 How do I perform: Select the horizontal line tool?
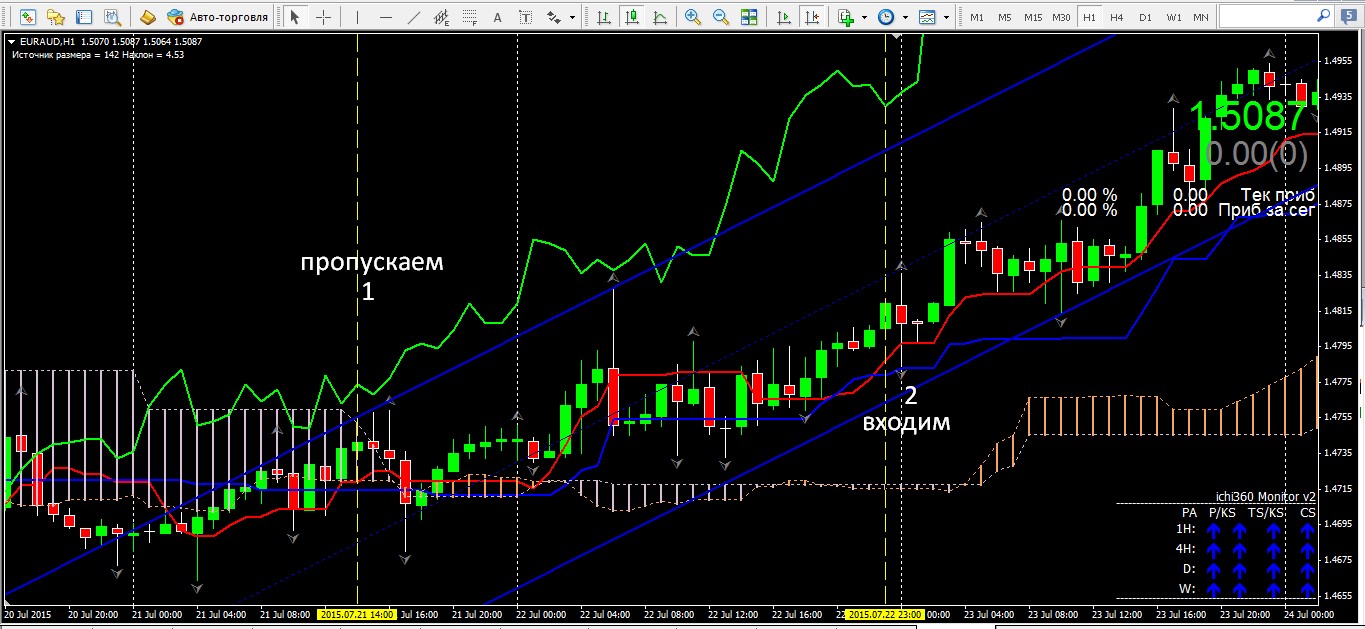click(x=385, y=17)
